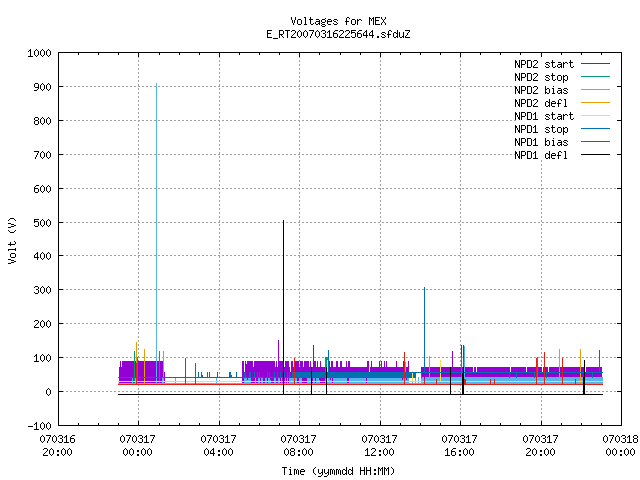The image size is (640, 480).
Task: Click the -100 y-axis tick label
Action: [40, 426]
